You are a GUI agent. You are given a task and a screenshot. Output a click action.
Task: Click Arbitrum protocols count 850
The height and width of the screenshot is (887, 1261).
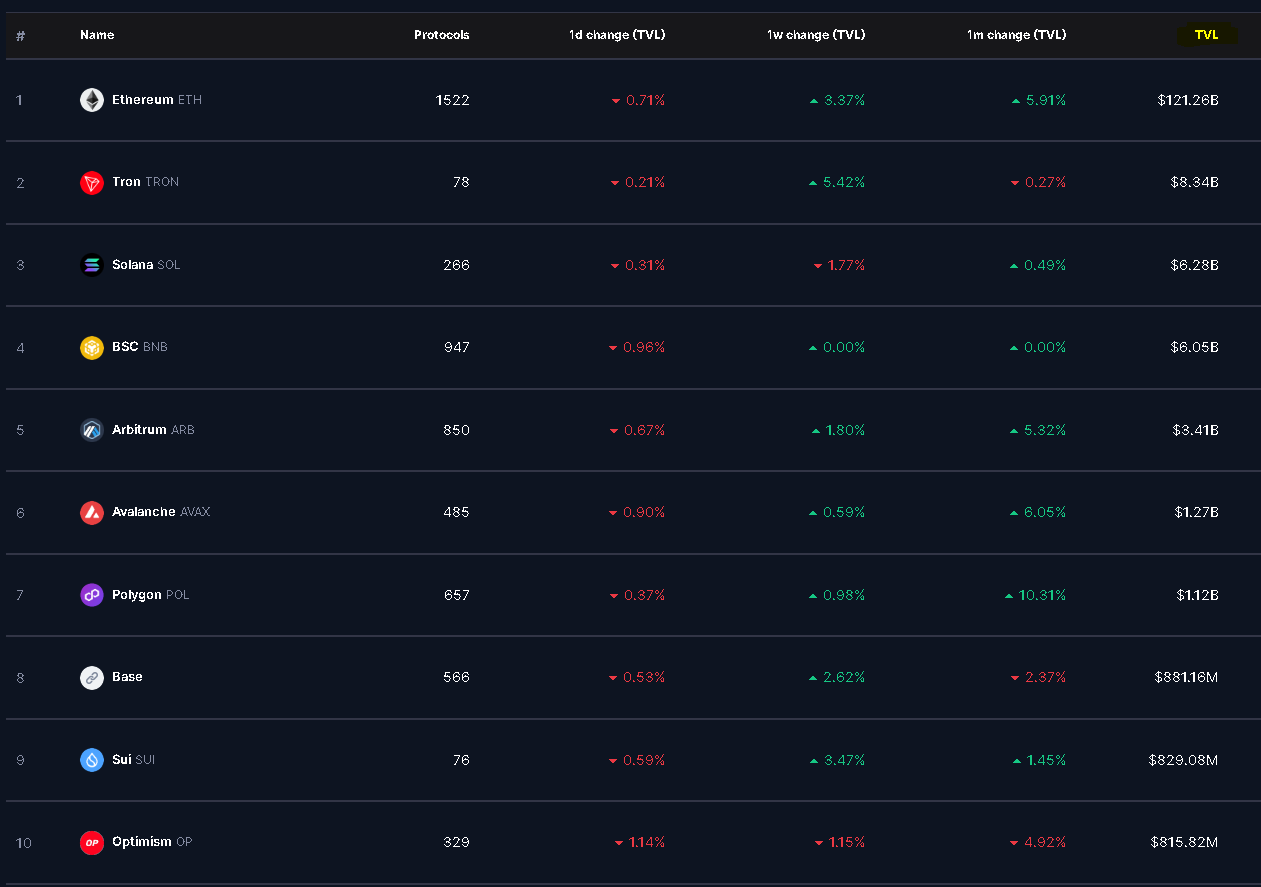click(456, 430)
